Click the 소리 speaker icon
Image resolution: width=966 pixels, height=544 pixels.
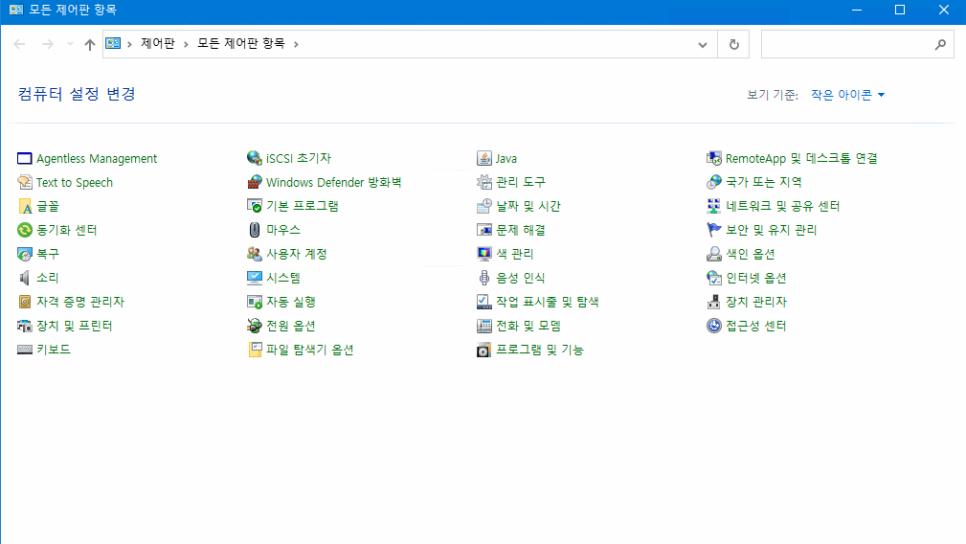25,278
